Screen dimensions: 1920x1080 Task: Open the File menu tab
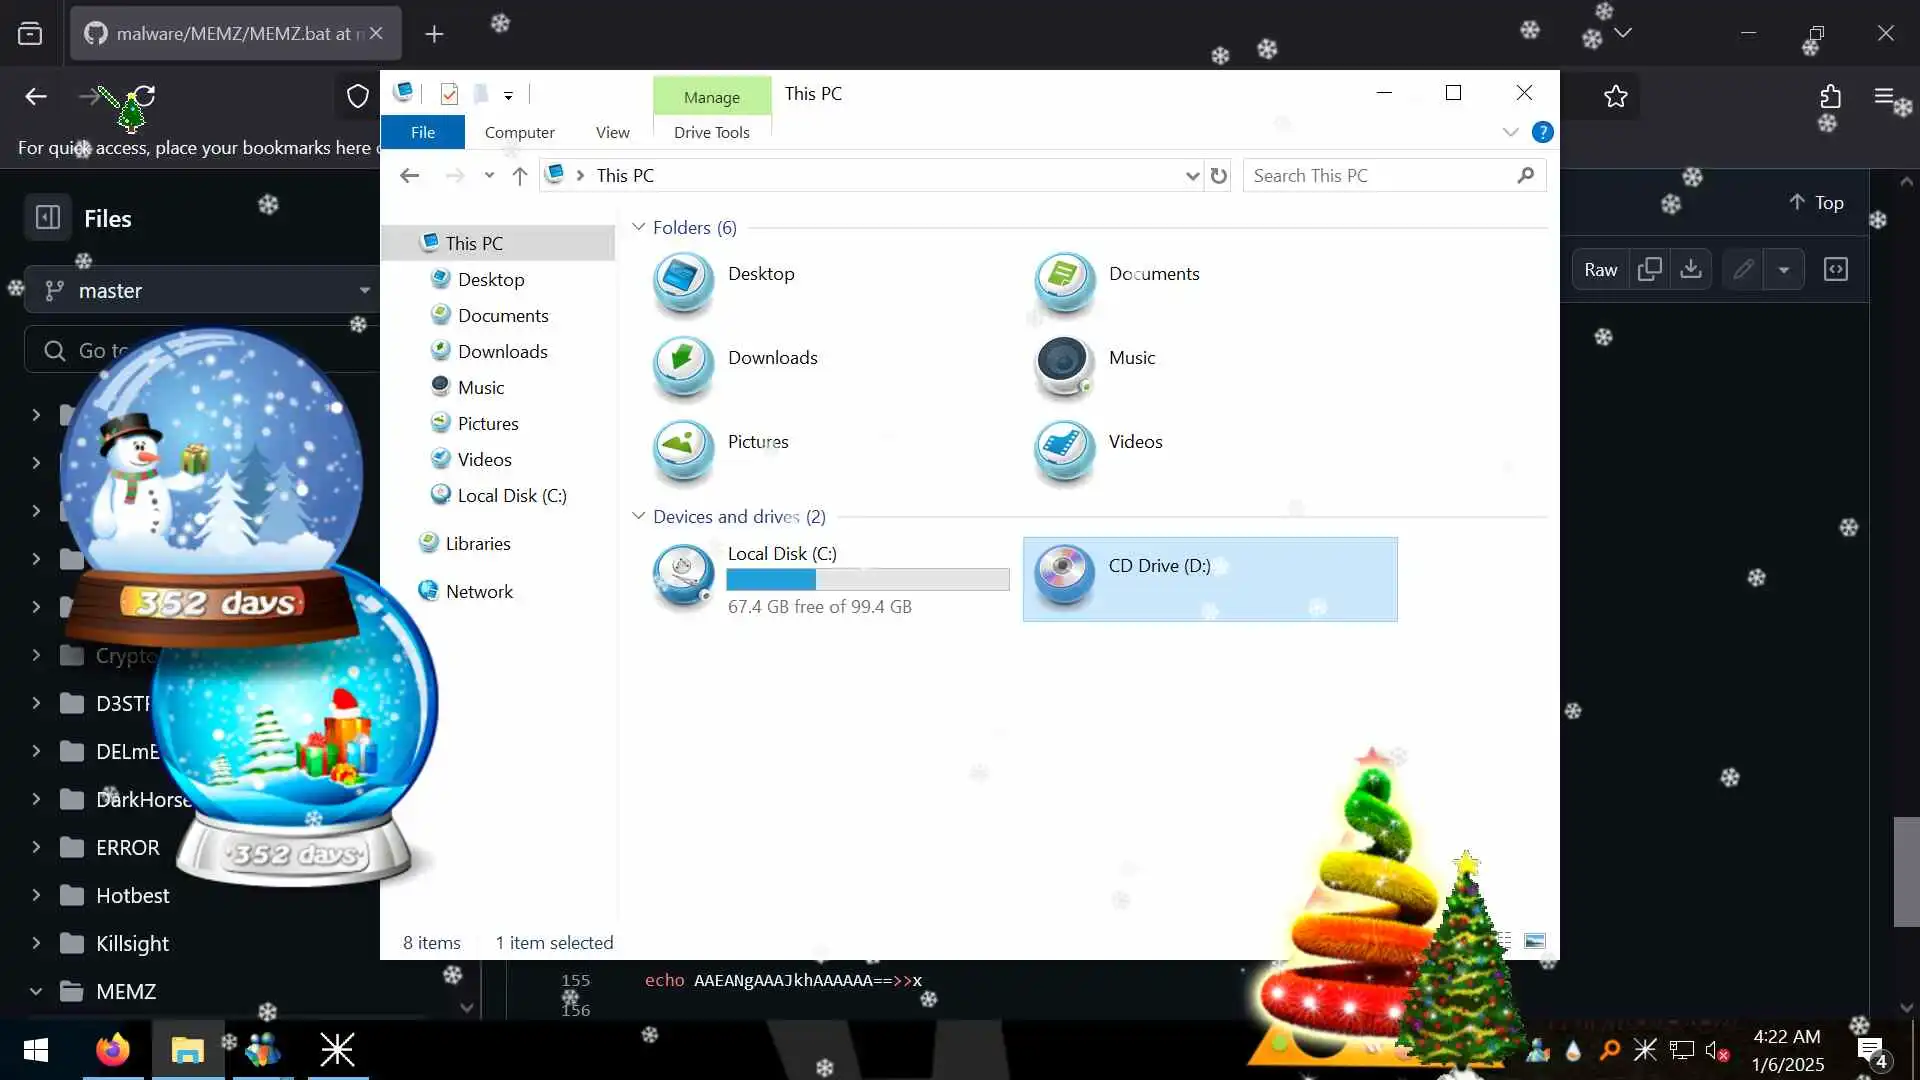pyautogui.click(x=422, y=132)
